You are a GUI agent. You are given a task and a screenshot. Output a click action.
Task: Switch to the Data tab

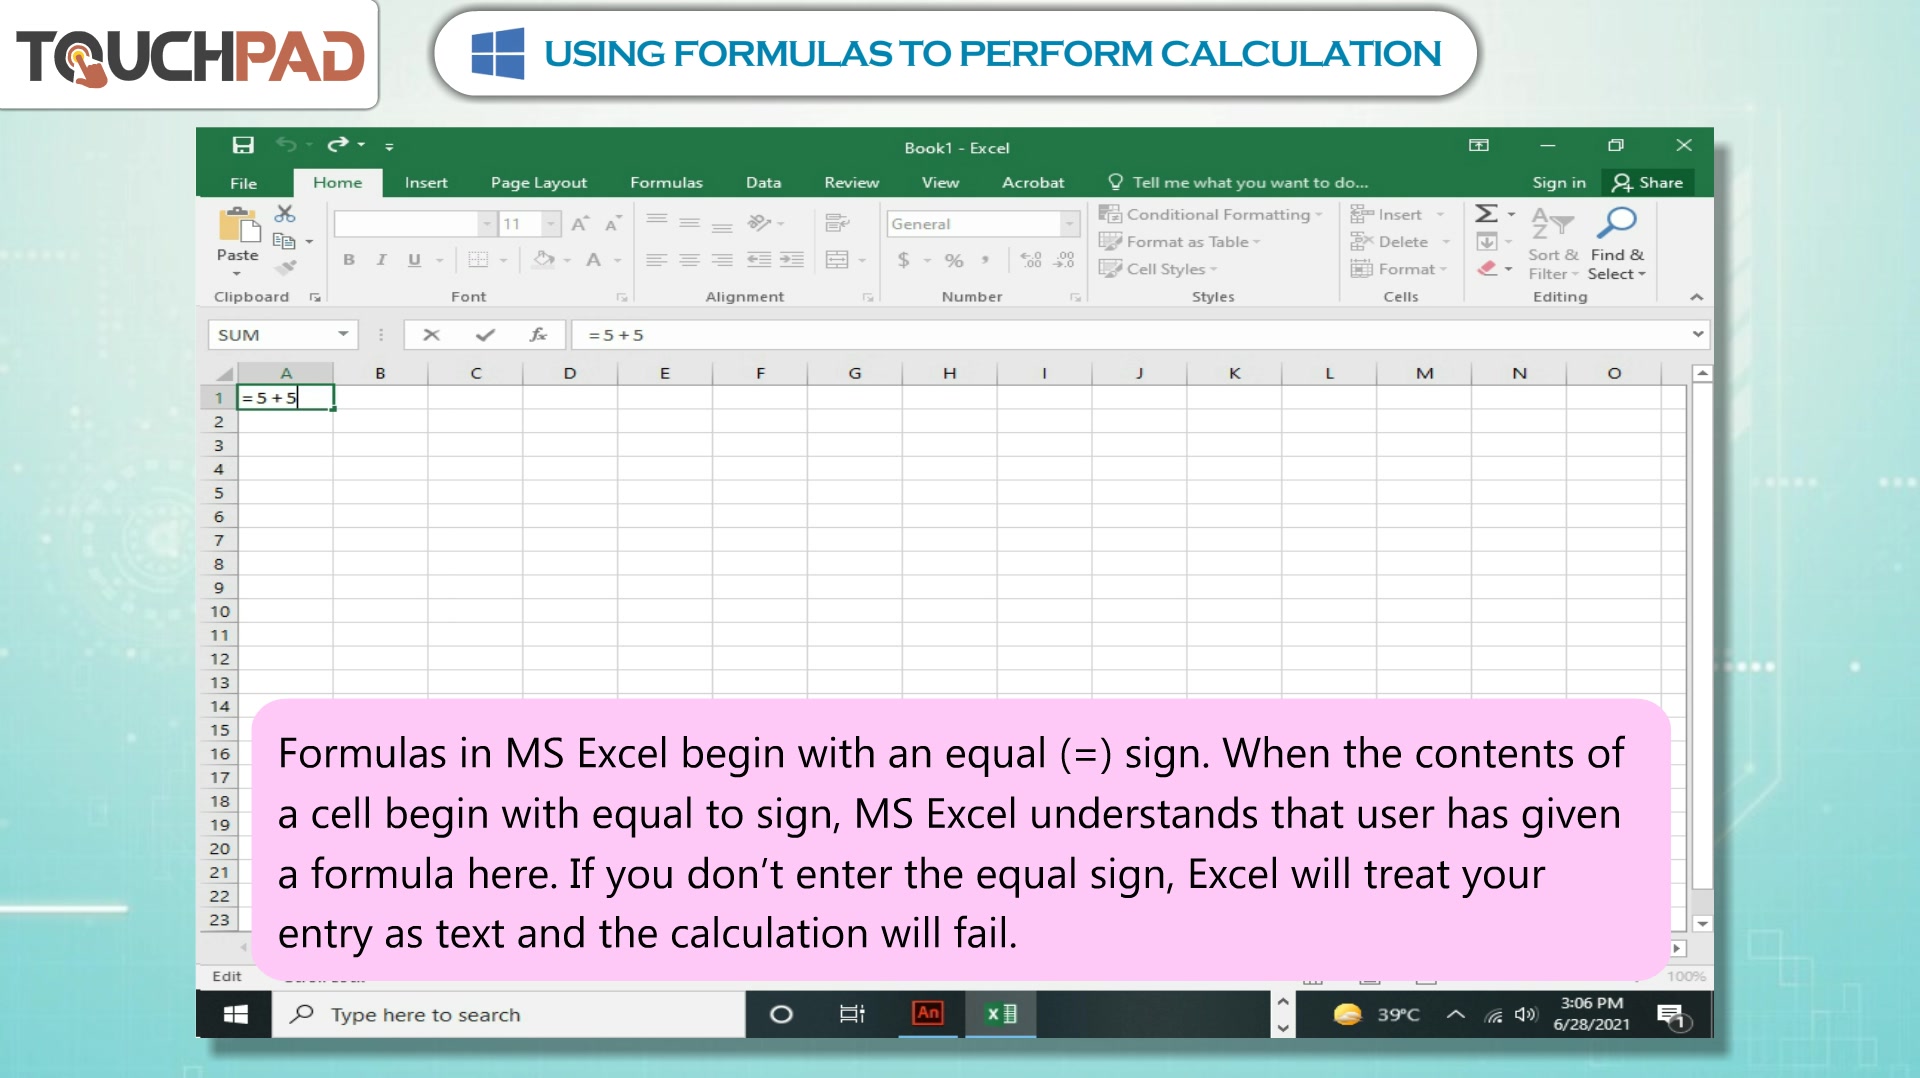[x=763, y=183]
